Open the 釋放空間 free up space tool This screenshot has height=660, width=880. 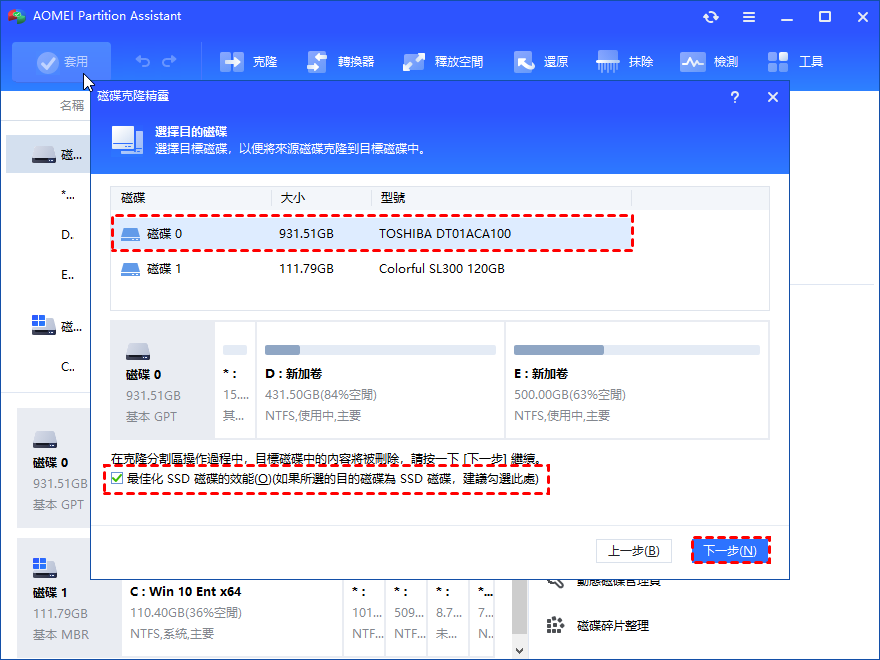(x=443, y=62)
